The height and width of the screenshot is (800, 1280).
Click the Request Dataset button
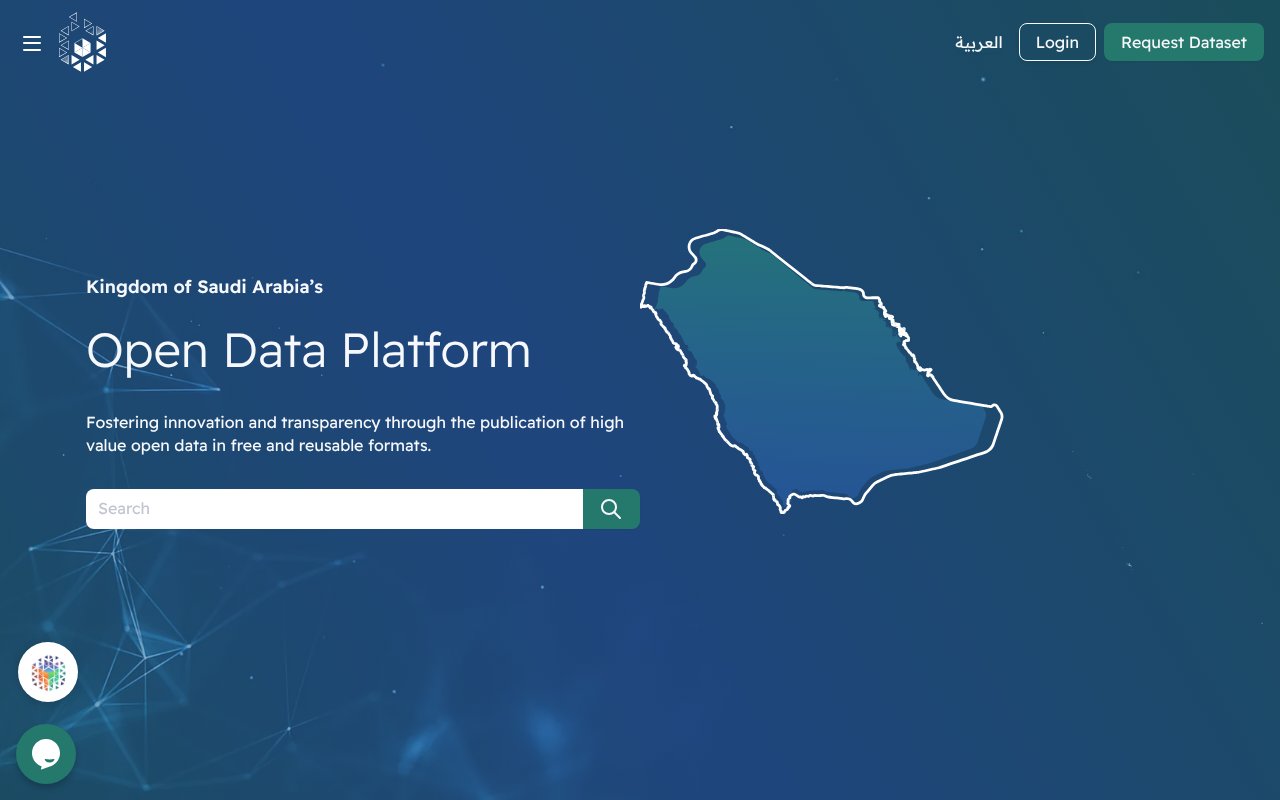pyautogui.click(x=1184, y=42)
